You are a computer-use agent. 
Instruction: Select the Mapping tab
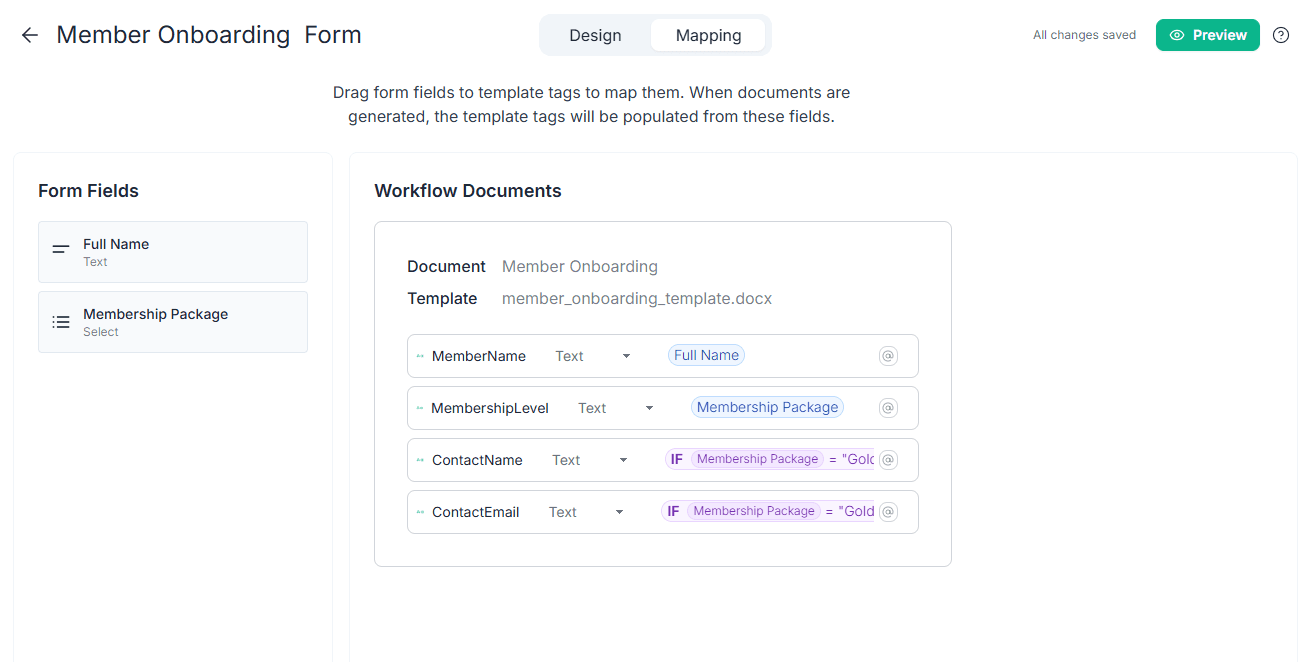(708, 34)
